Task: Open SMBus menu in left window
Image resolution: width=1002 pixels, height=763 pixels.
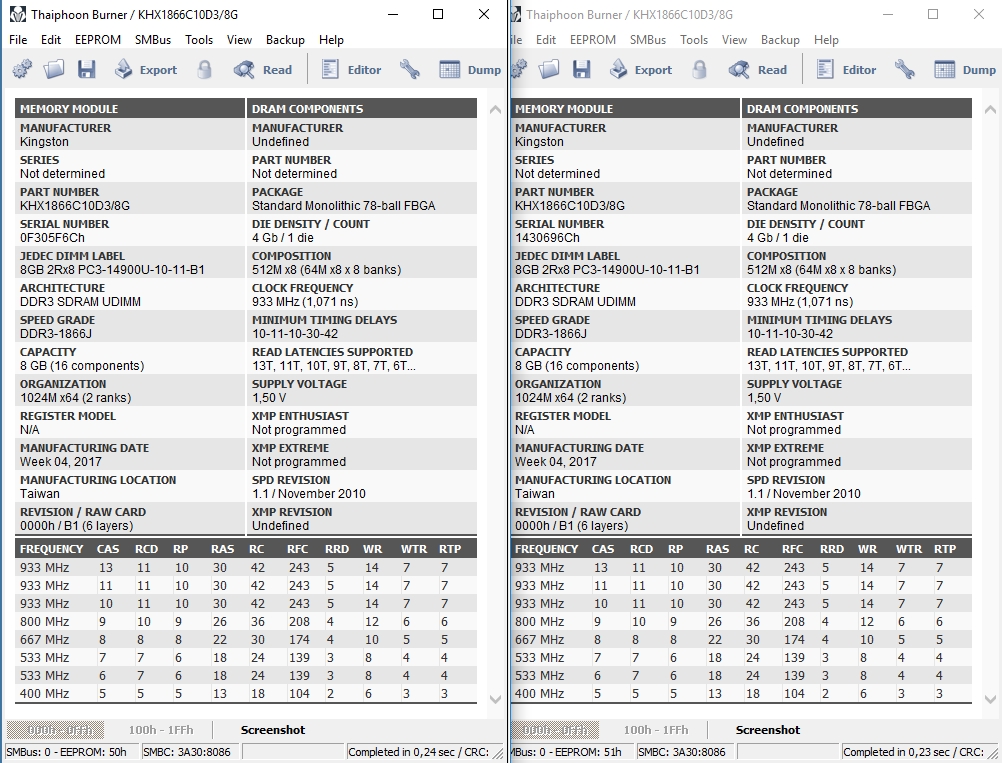Action: (153, 40)
